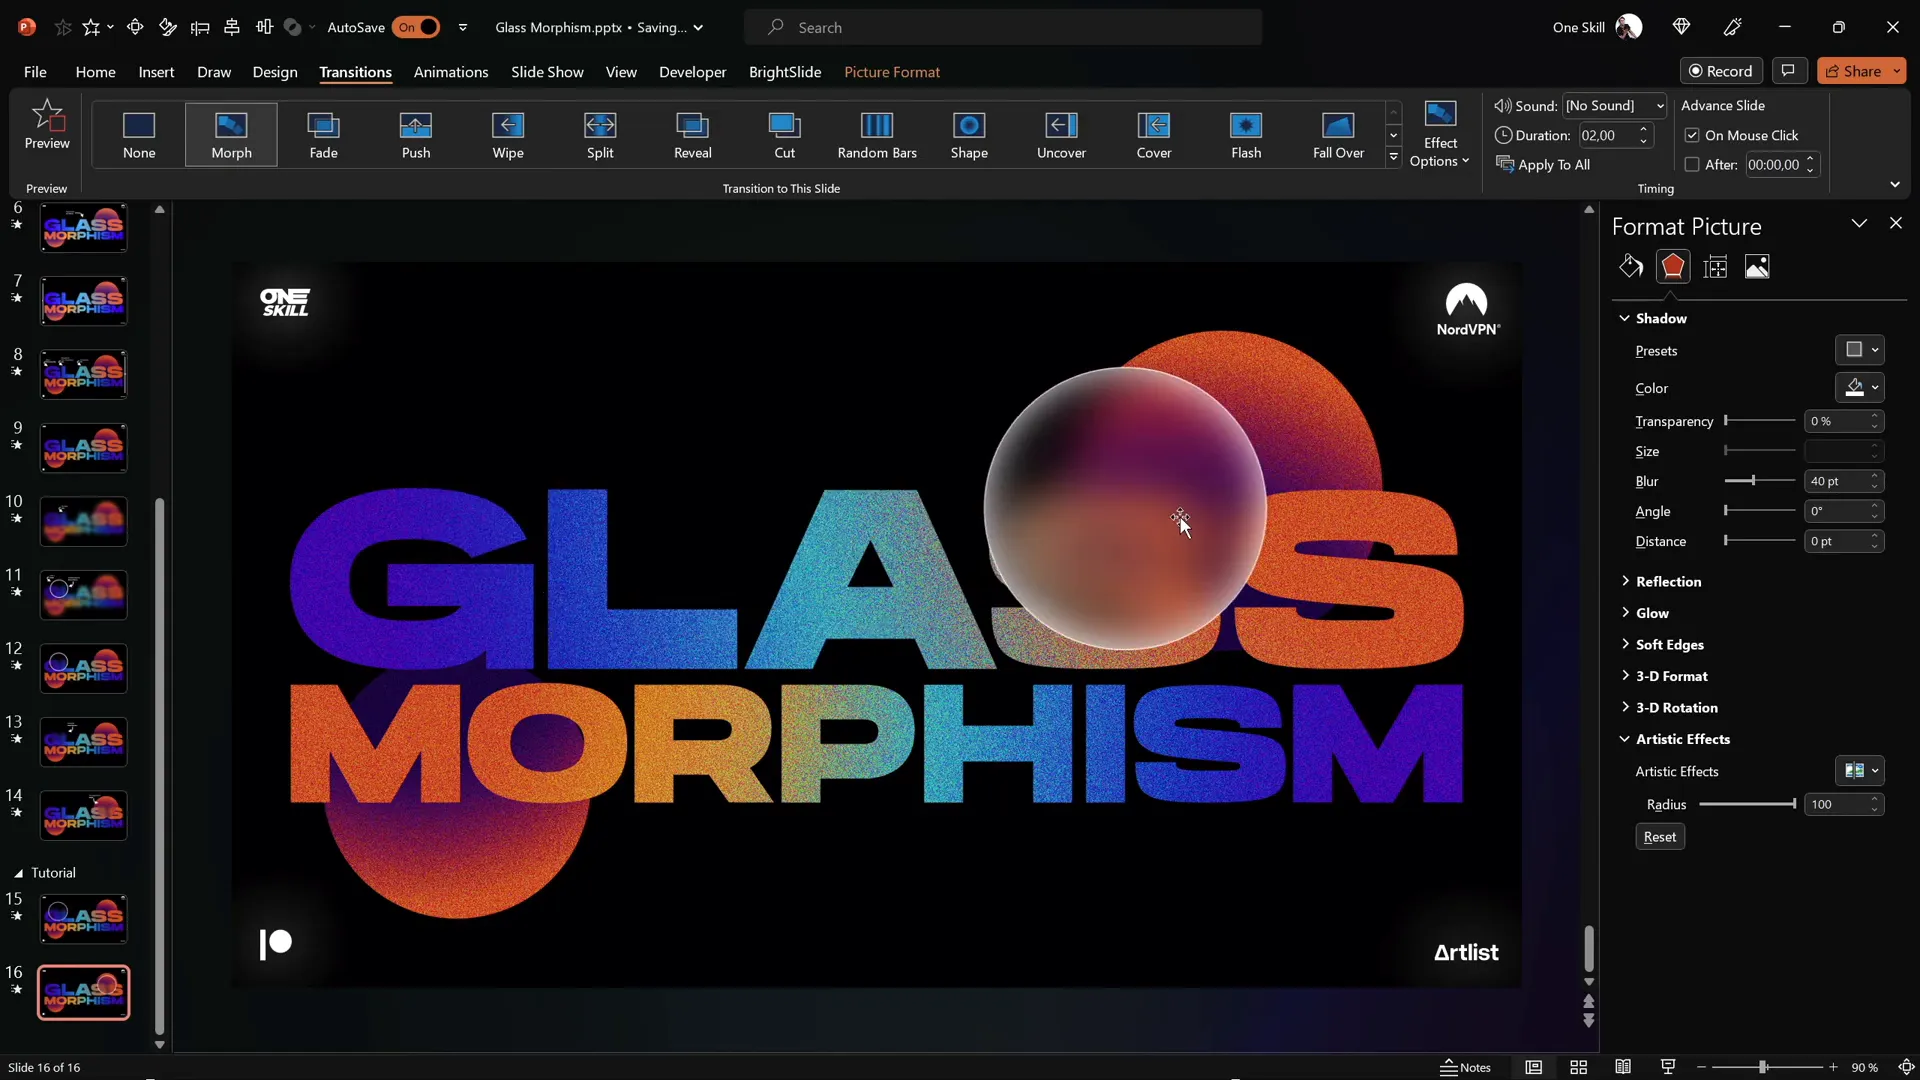Select slide 12 thumbnail
The image size is (1920, 1080).
[83, 668]
